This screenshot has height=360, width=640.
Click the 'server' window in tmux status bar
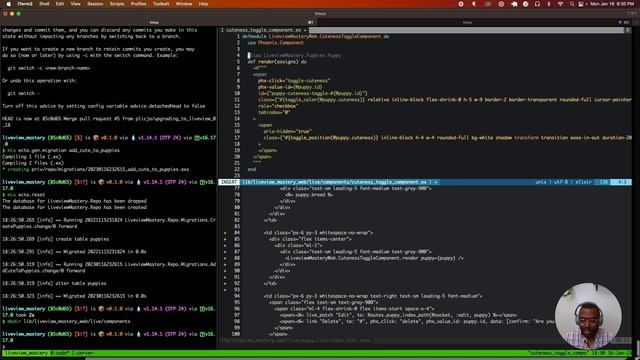(84, 353)
